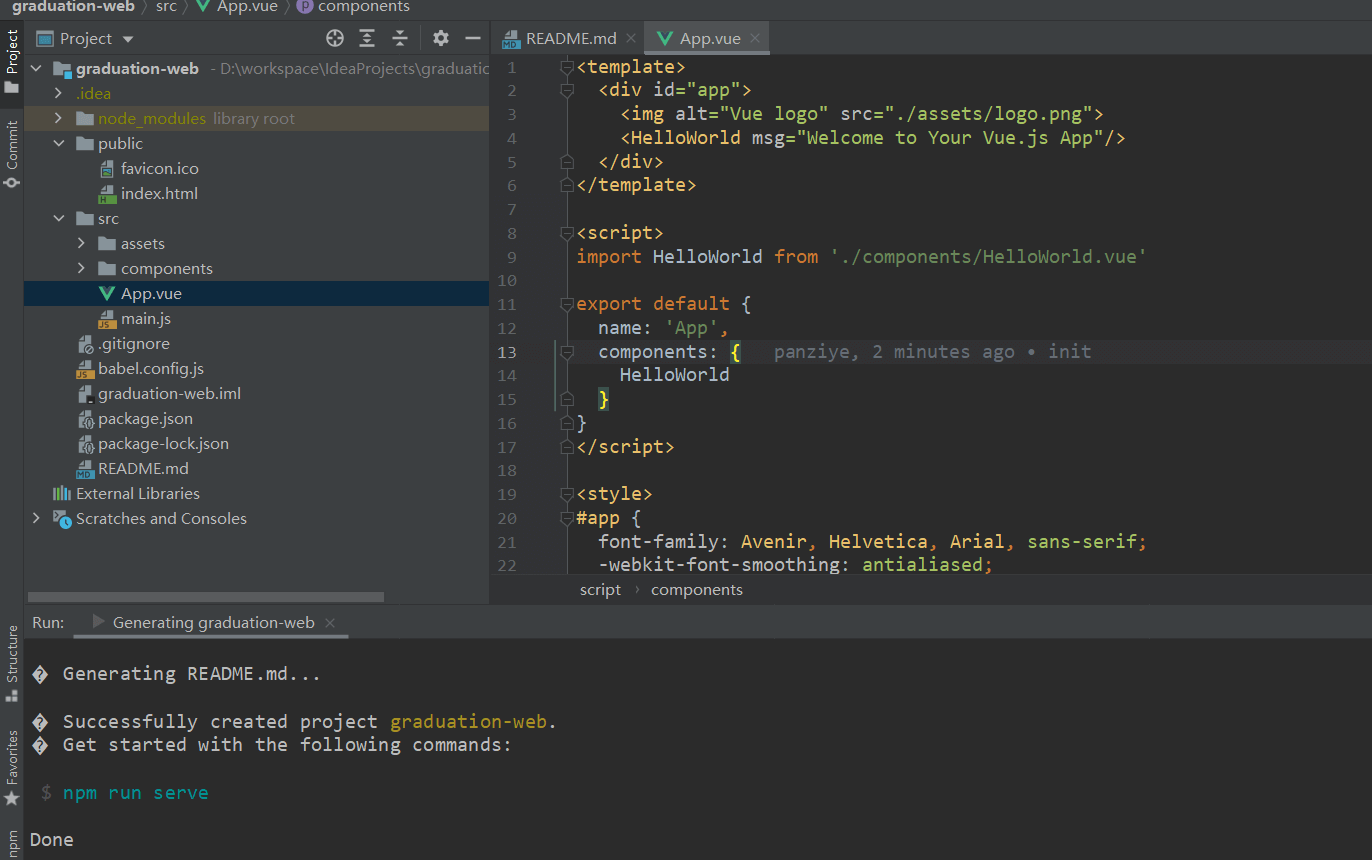
Task: Fold the #app rule at line 20
Action: tap(567, 518)
